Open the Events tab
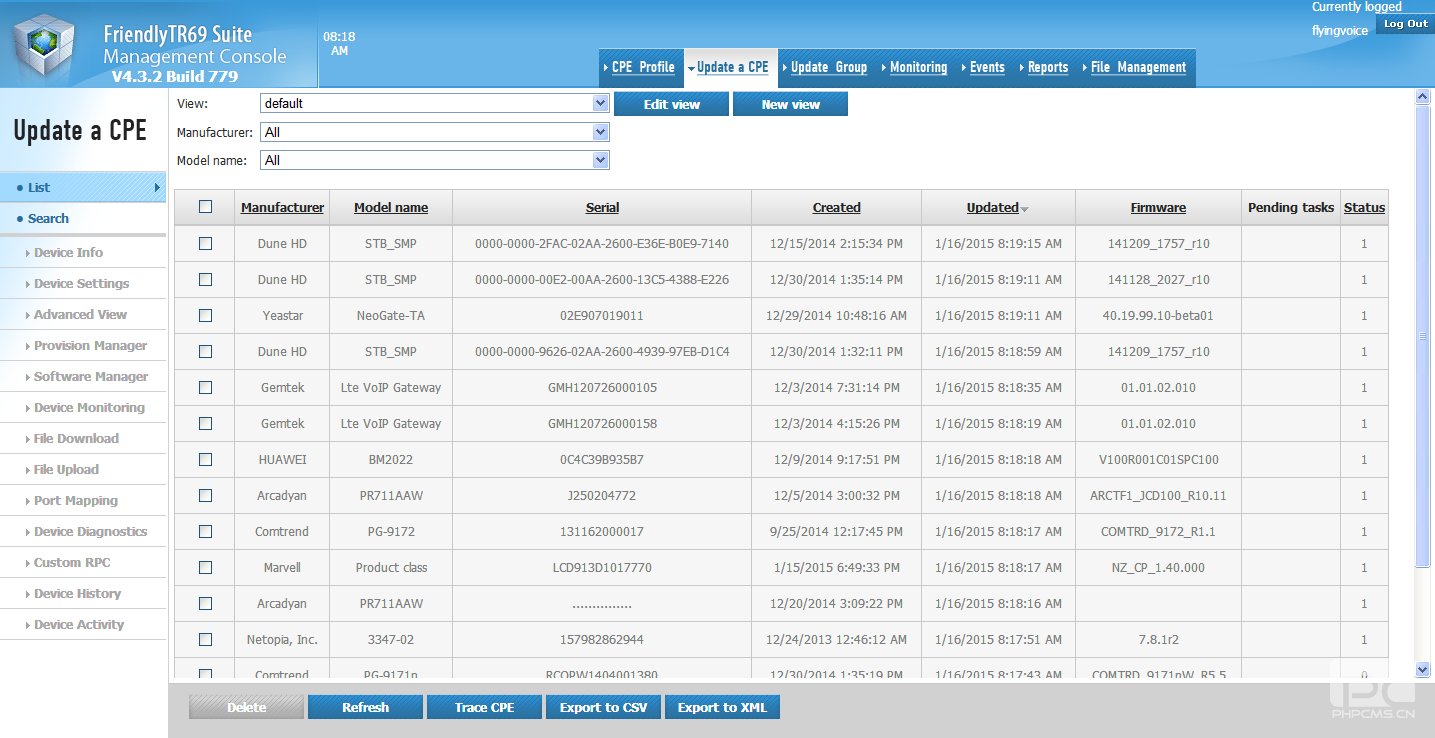The image size is (1435, 738). click(x=987, y=67)
